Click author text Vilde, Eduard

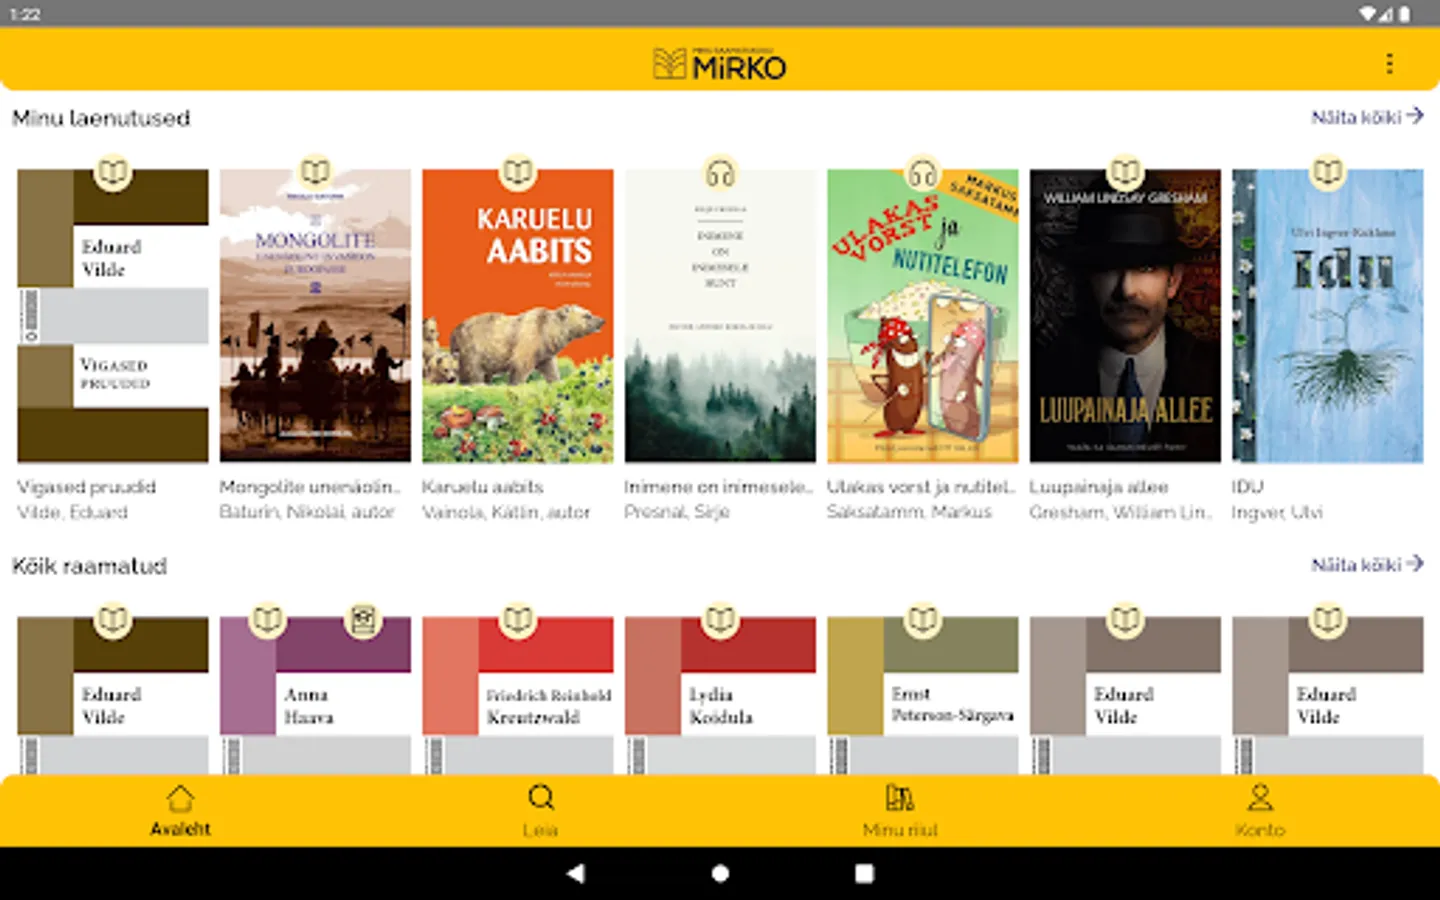pyautogui.click(x=72, y=512)
